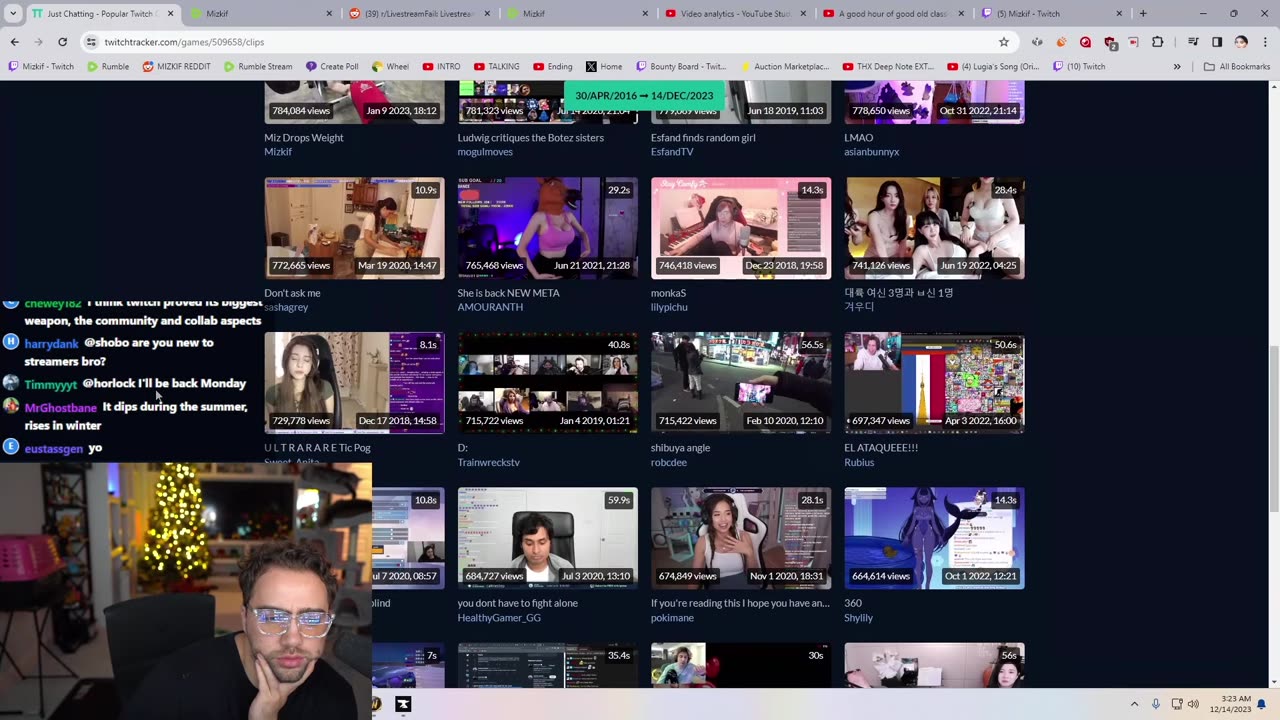Image resolution: width=1280 pixels, height=720 pixels.
Task: Play the 'Don't ask me' clip thumbnail
Action: (x=354, y=228)
